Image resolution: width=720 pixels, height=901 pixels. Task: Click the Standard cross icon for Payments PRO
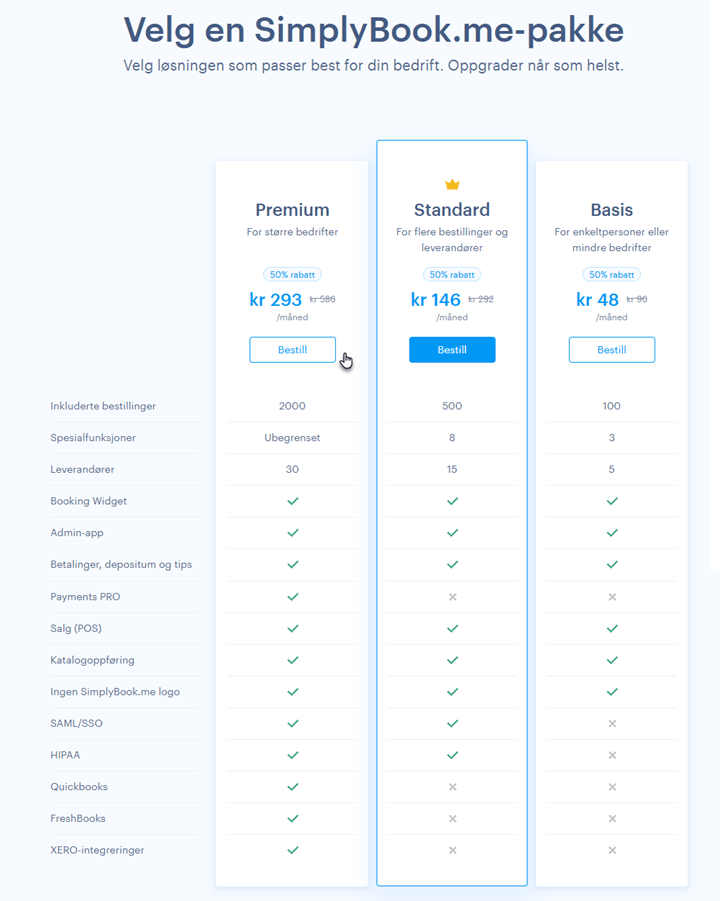(x=453, y=596)
